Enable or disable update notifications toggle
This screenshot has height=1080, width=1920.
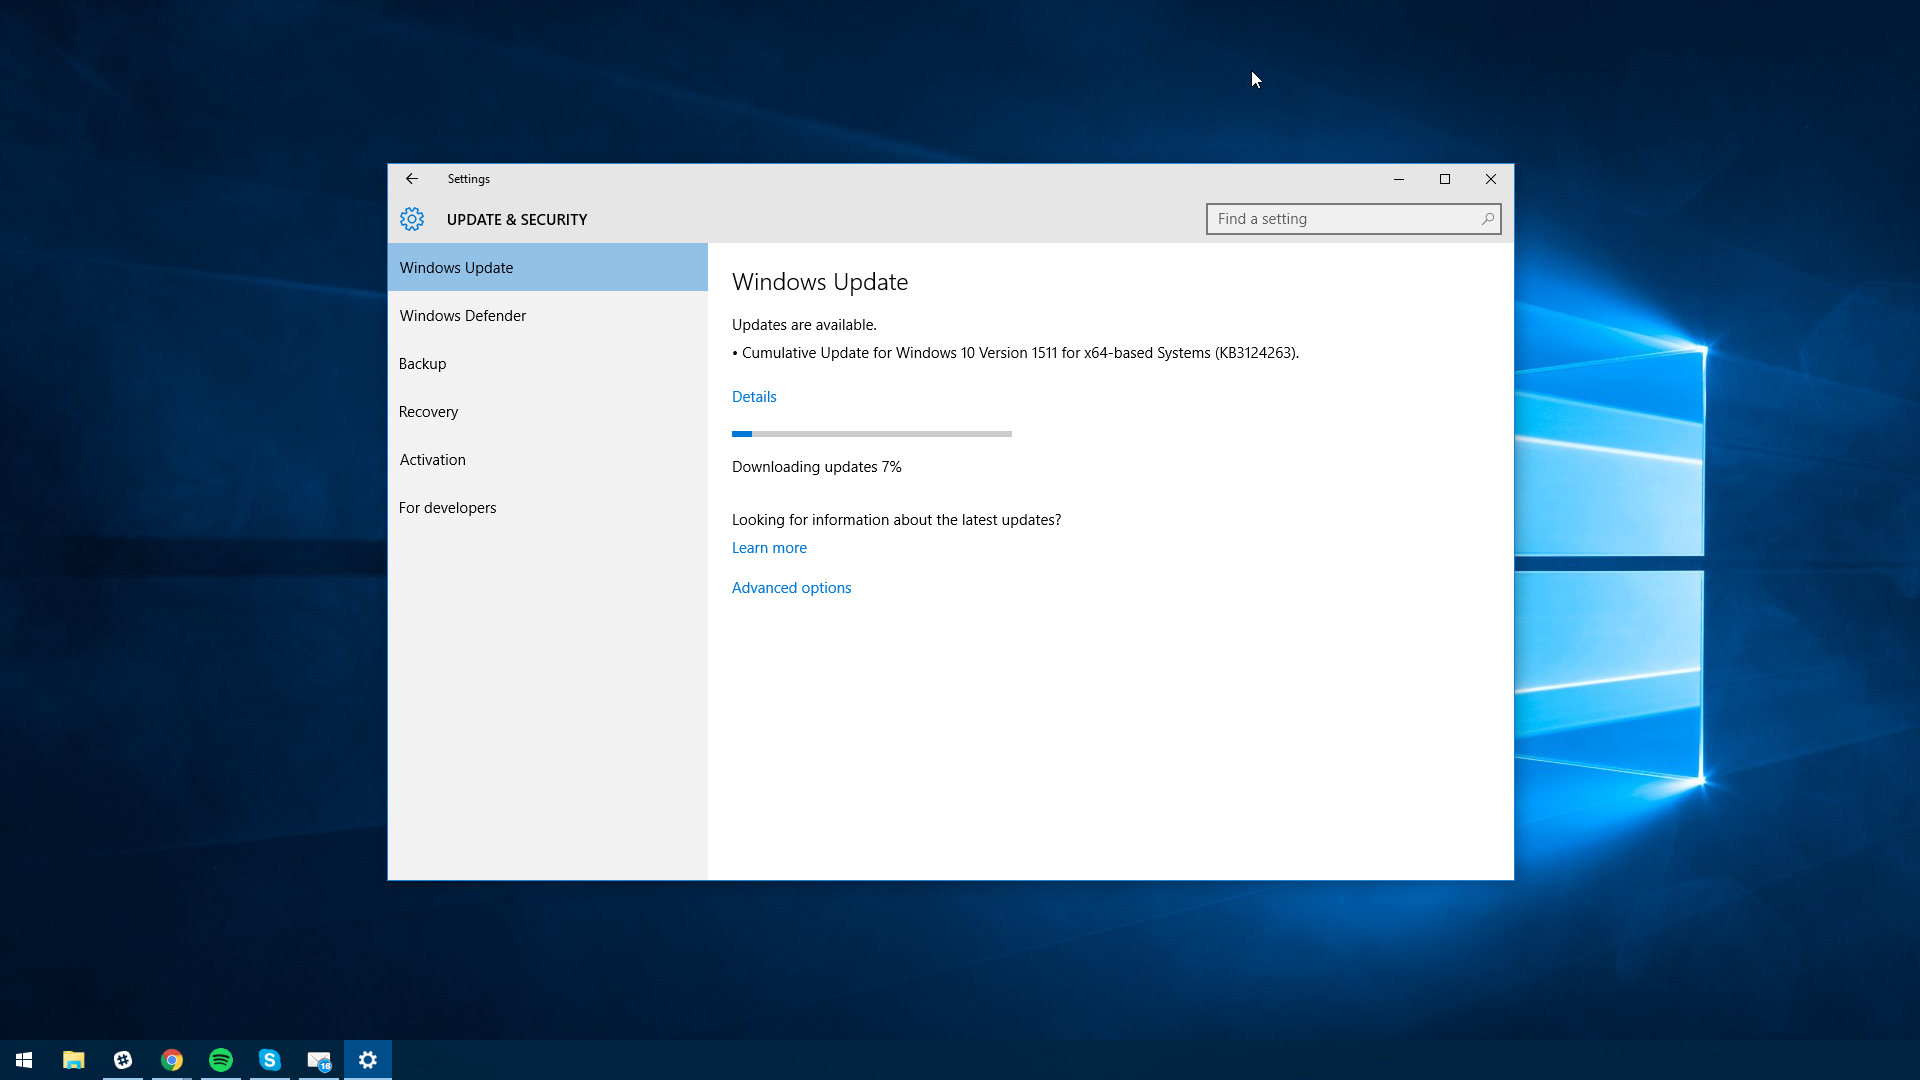pos(791,587)
